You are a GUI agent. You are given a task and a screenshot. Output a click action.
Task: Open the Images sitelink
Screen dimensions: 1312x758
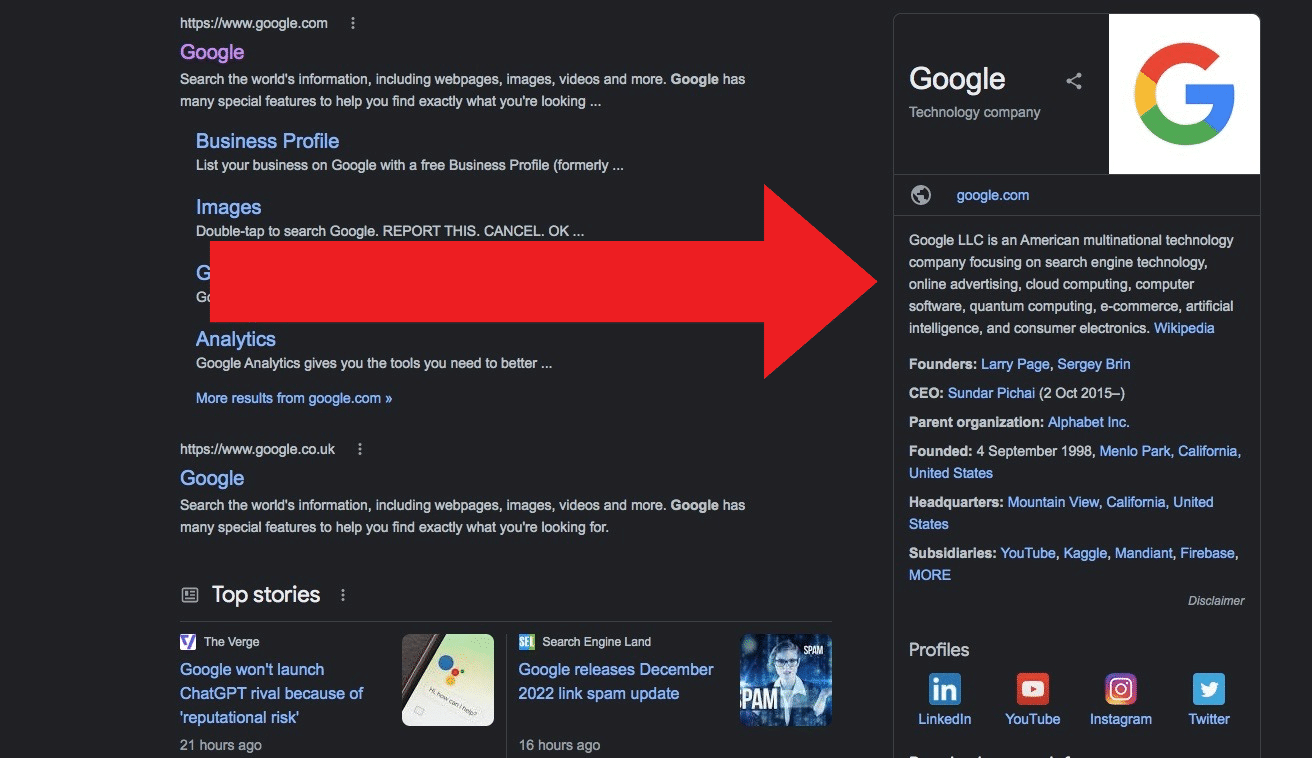tap(228, 207)
